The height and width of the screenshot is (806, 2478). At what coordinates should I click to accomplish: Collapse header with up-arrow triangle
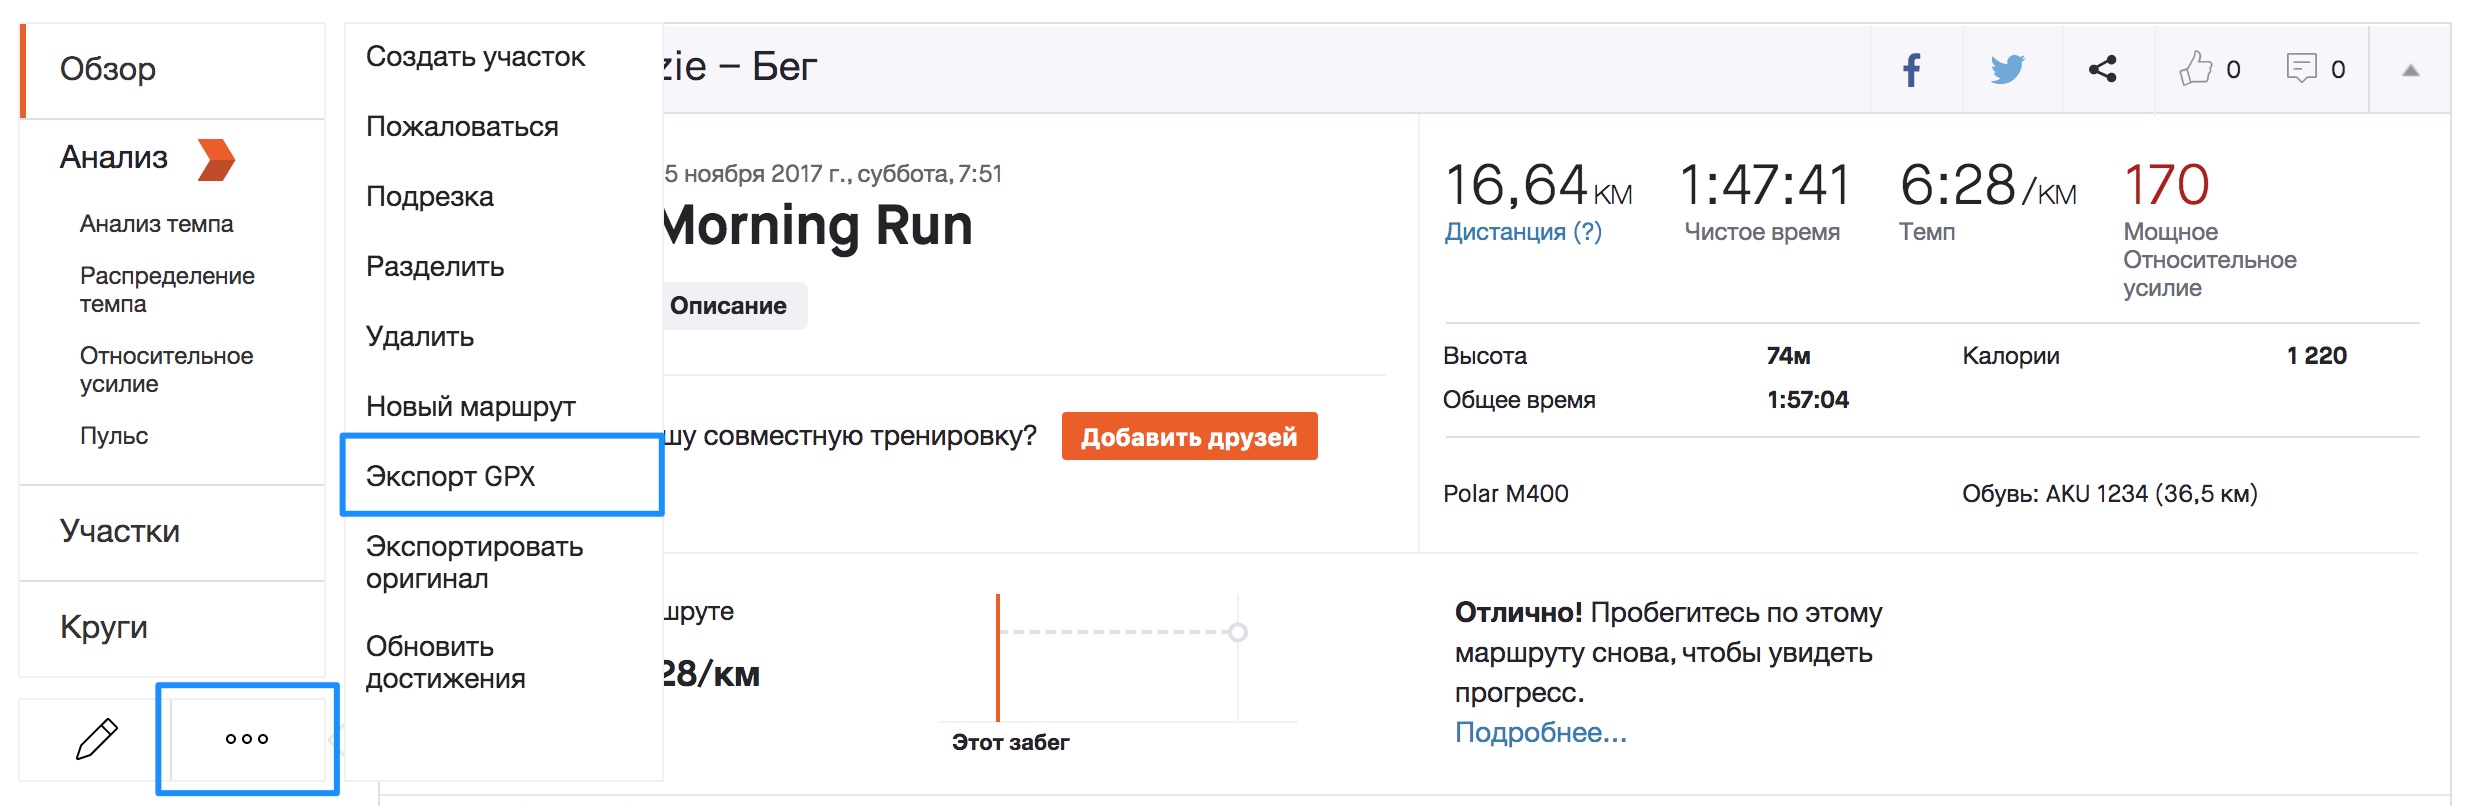(x=2411, y=70)
